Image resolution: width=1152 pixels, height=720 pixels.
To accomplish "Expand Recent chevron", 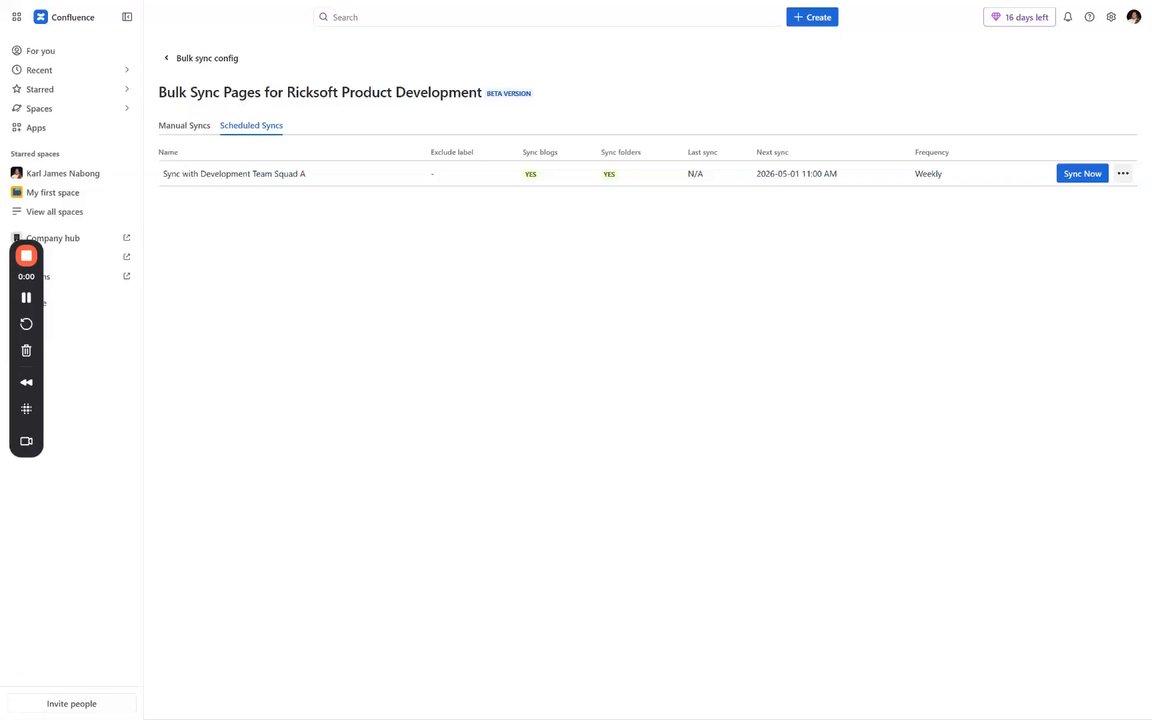I will click(x=127, y=70).
